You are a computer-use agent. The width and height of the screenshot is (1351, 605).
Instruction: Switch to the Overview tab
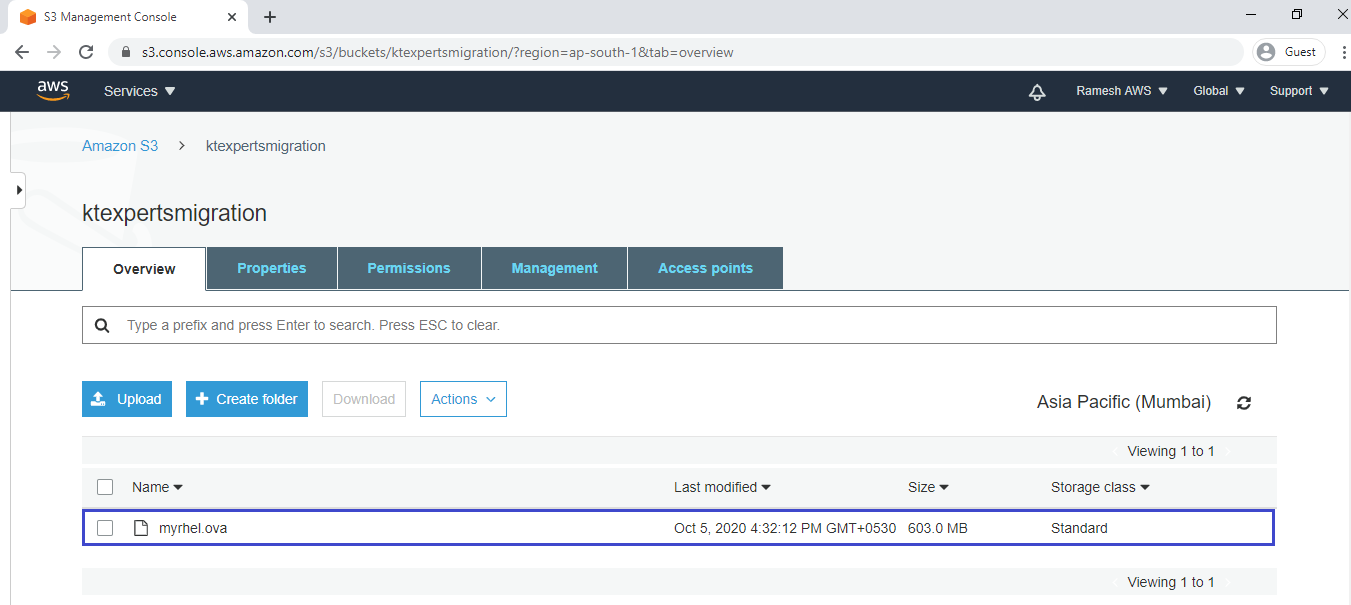144,269
